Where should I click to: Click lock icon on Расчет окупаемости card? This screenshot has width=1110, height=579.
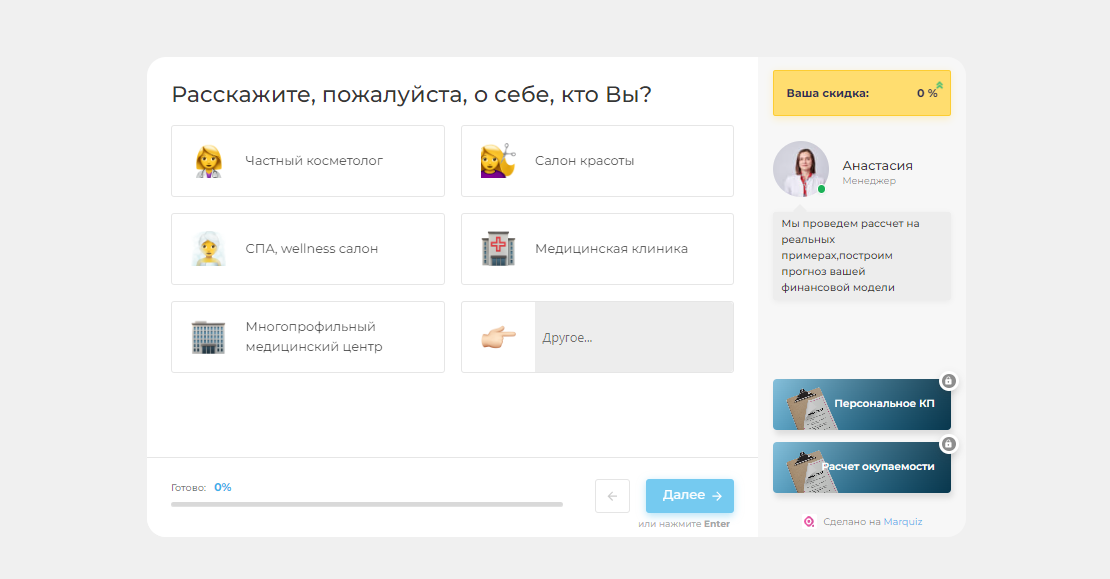[948, 444]
